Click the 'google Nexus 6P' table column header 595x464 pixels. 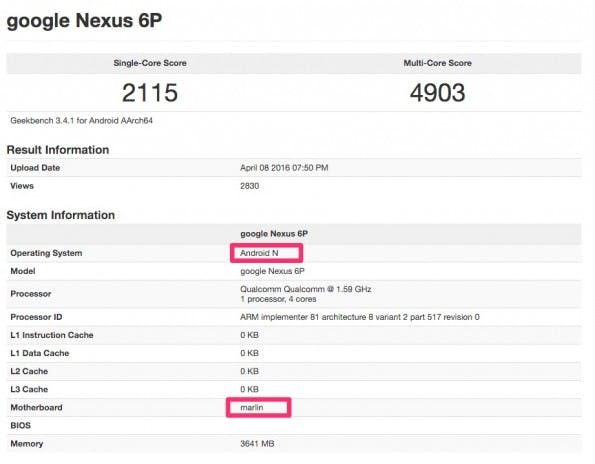click(x=274, y=234)
